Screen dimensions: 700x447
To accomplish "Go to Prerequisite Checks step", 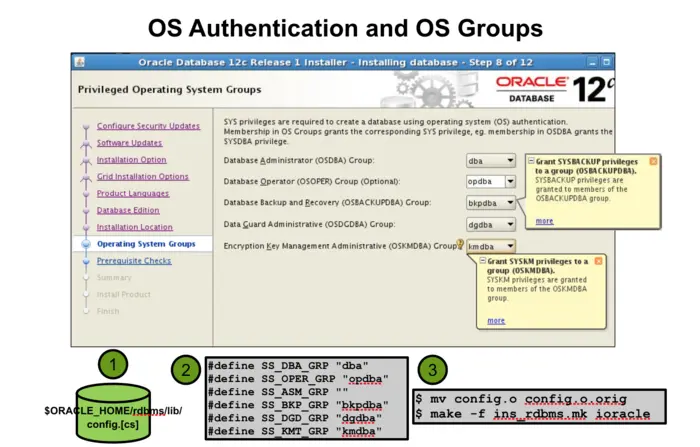I will (x=134, y=261).
